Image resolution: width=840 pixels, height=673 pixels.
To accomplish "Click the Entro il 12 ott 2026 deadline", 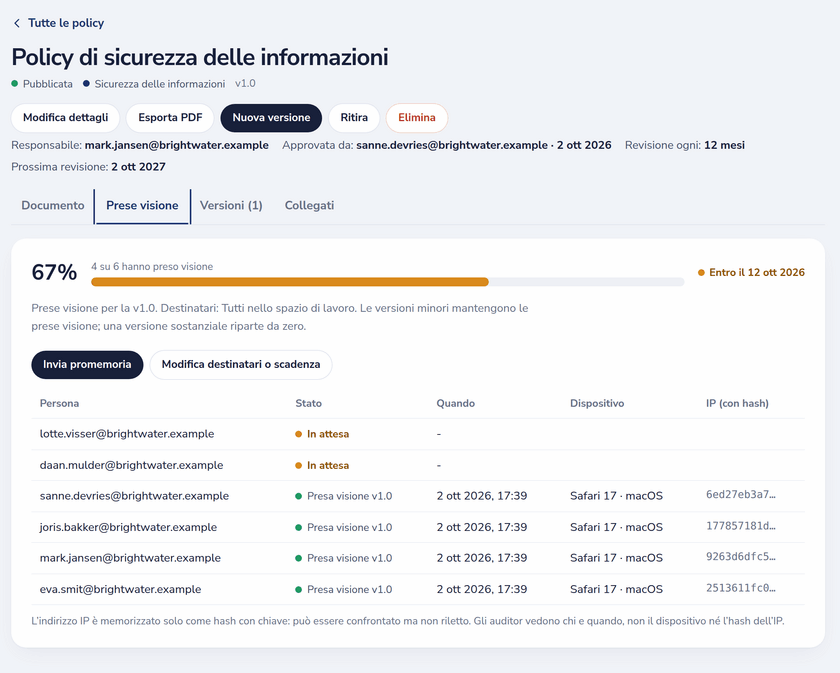I will click(x=751, y=273).
